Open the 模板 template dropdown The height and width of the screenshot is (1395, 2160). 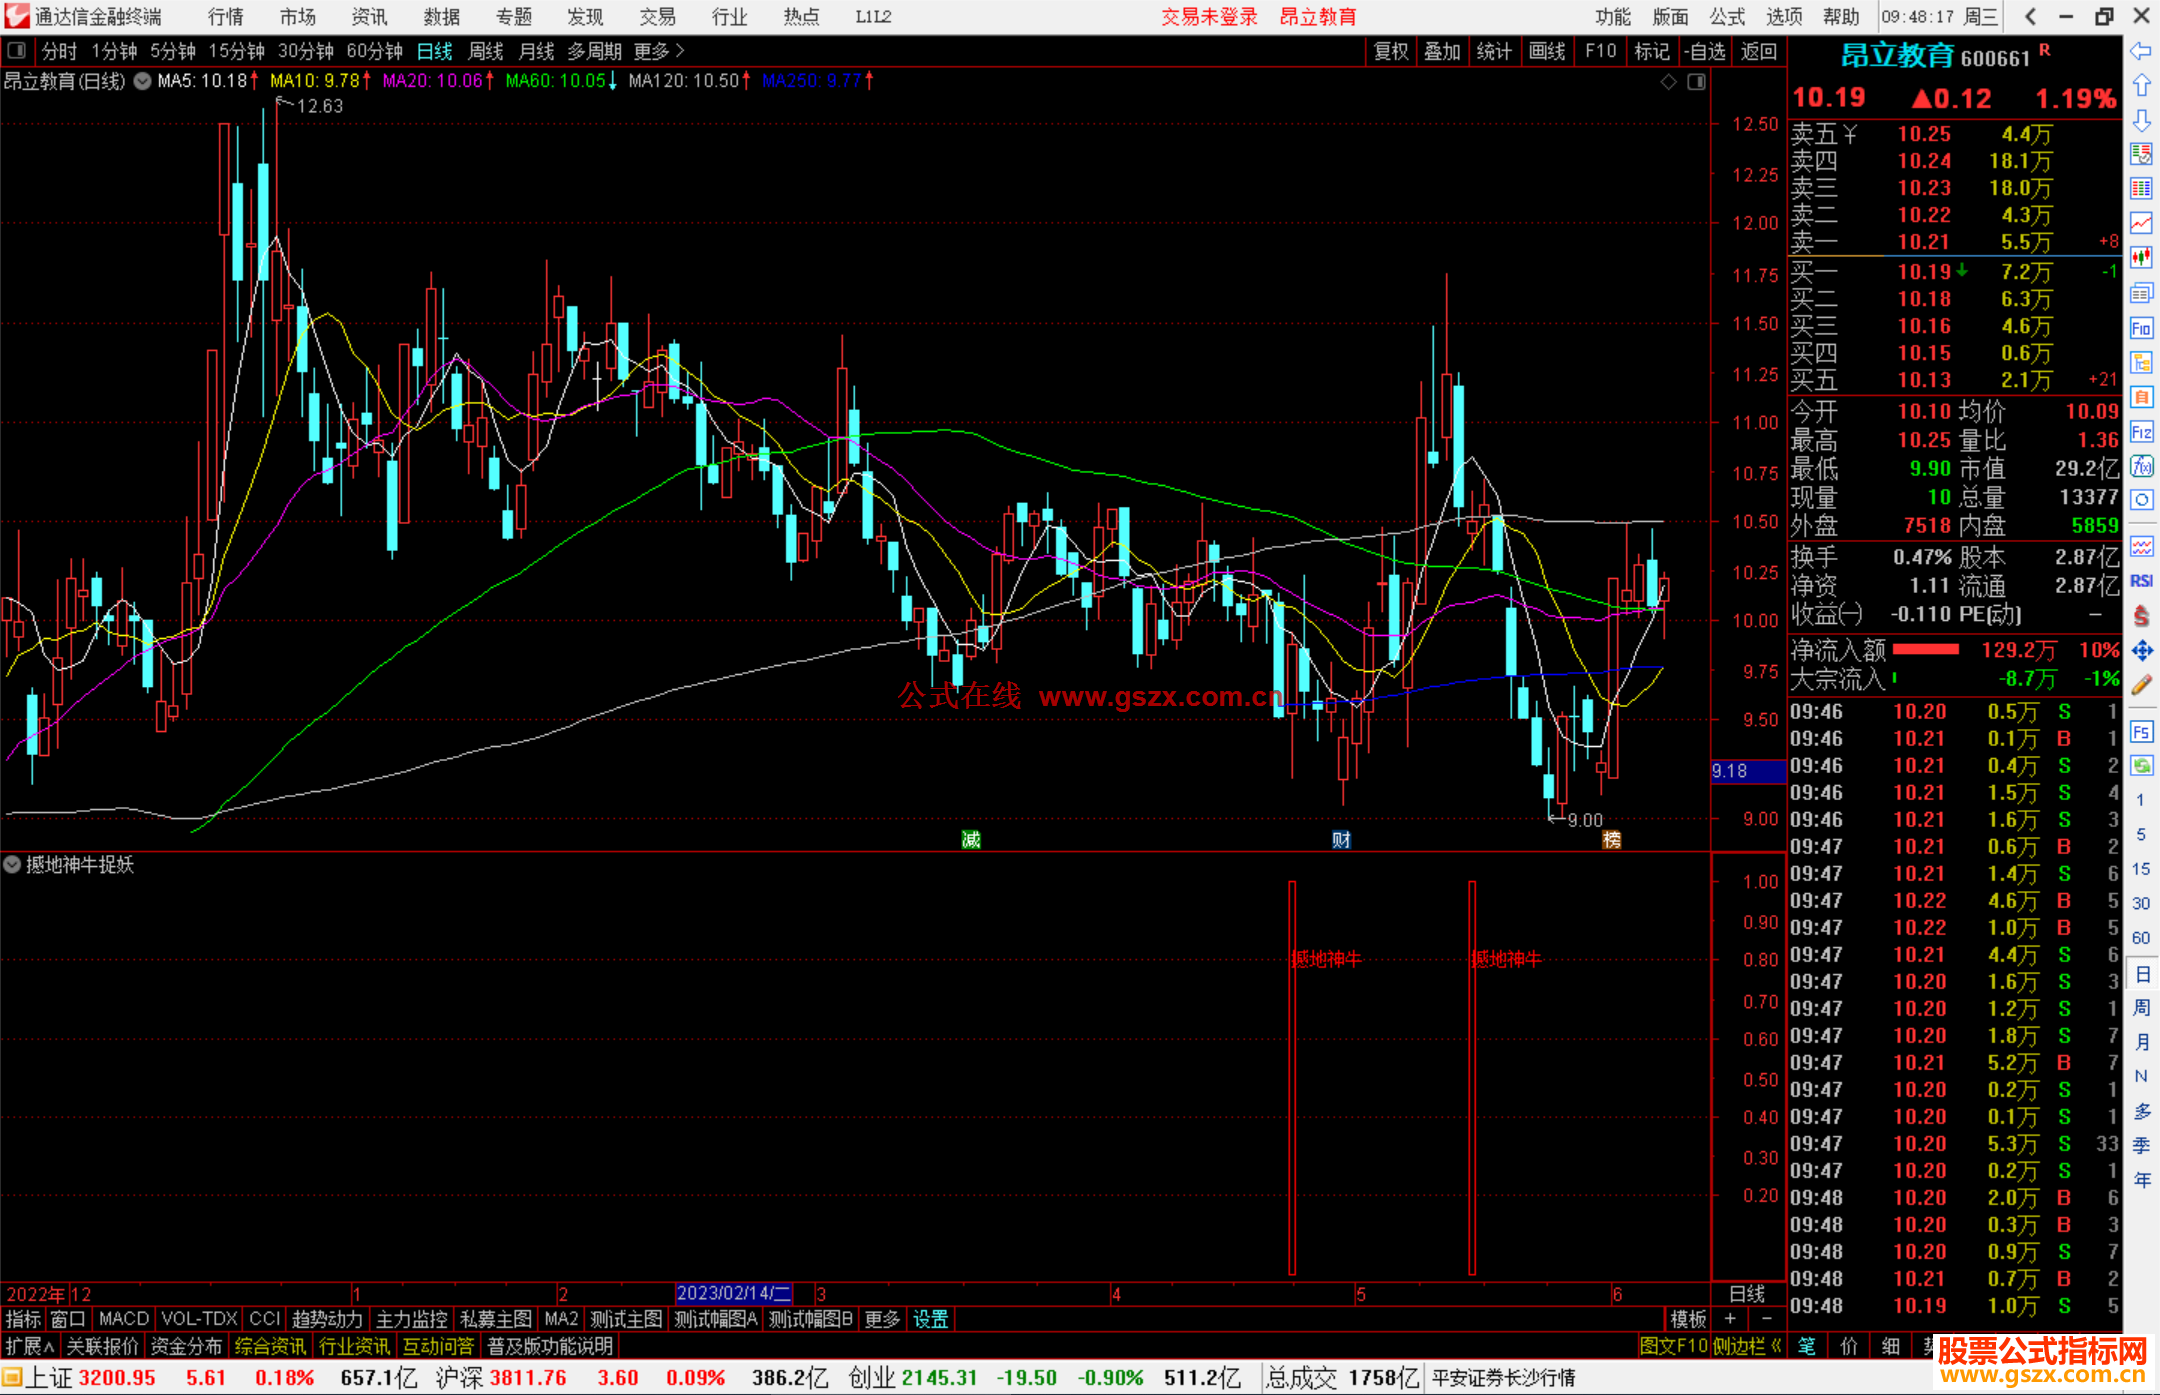pos(1688,1319)
